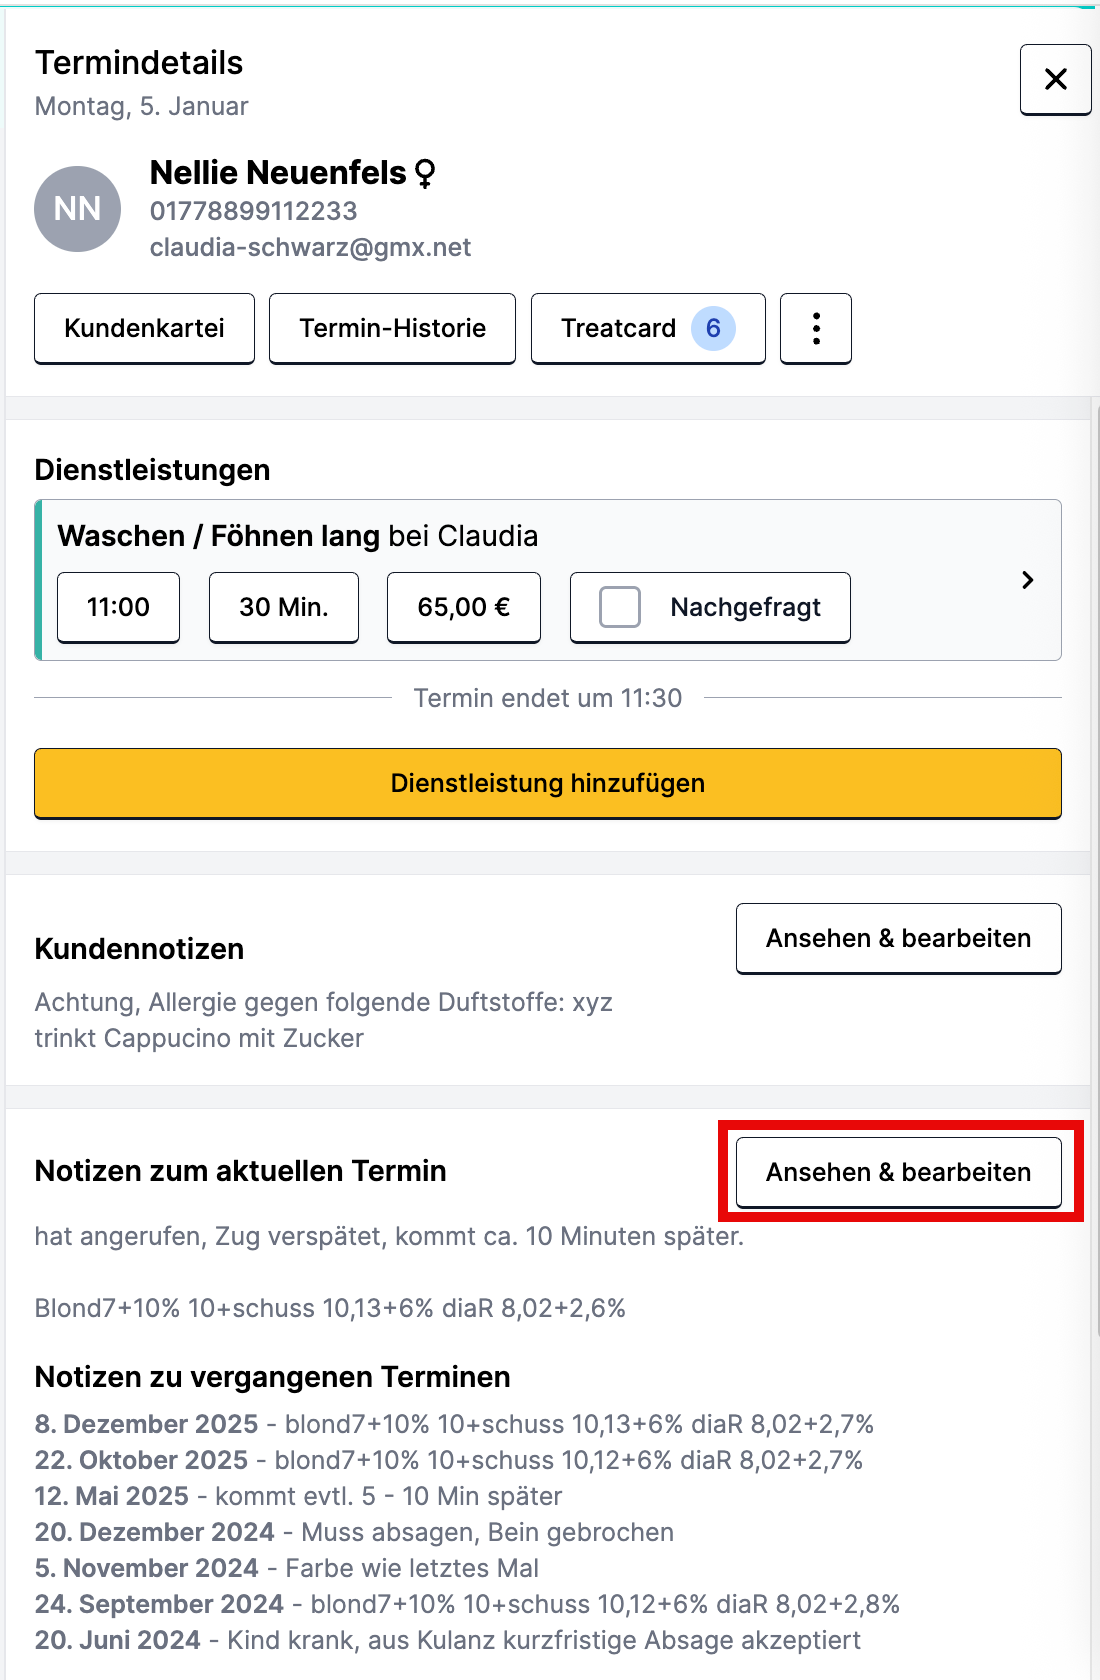
Task: Edit Kundennotizen via Ansehen & bearbeiten
Action: [898, 938]
